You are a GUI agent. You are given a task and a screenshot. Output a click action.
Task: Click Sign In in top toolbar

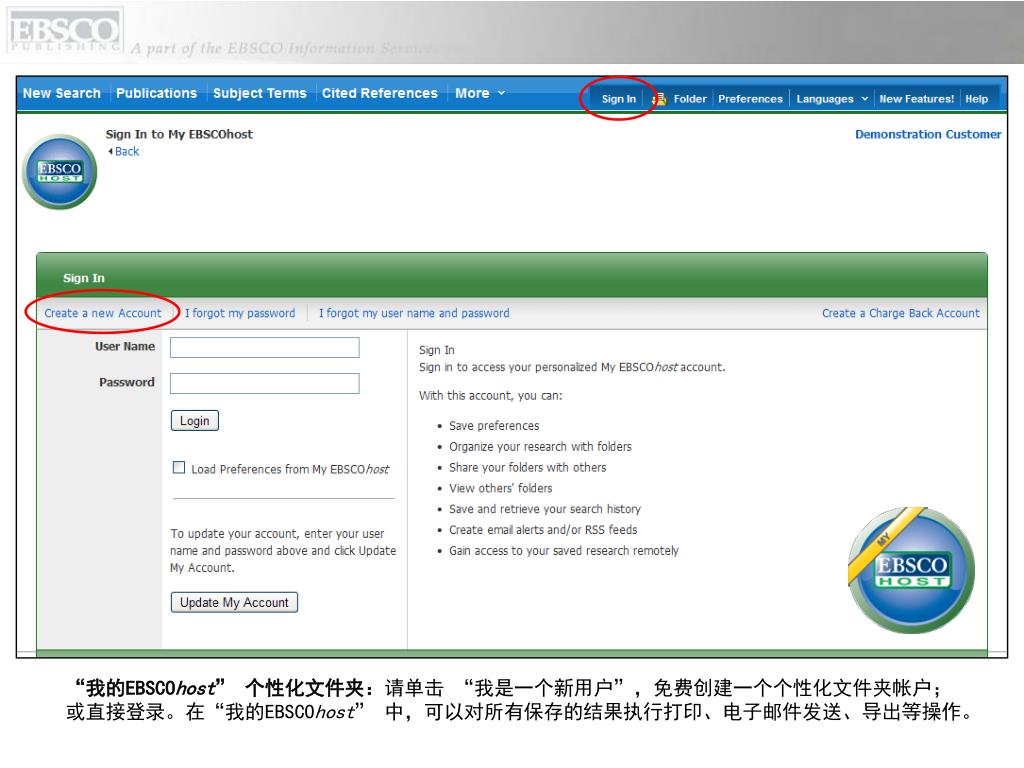pyautogui.click(x=618, y=99)
